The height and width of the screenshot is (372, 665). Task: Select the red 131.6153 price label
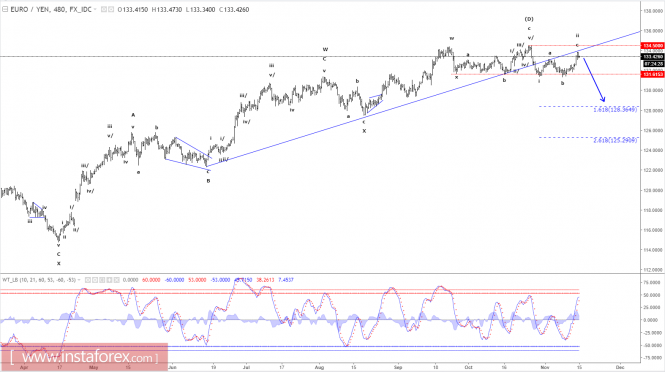tap(652, 74)
